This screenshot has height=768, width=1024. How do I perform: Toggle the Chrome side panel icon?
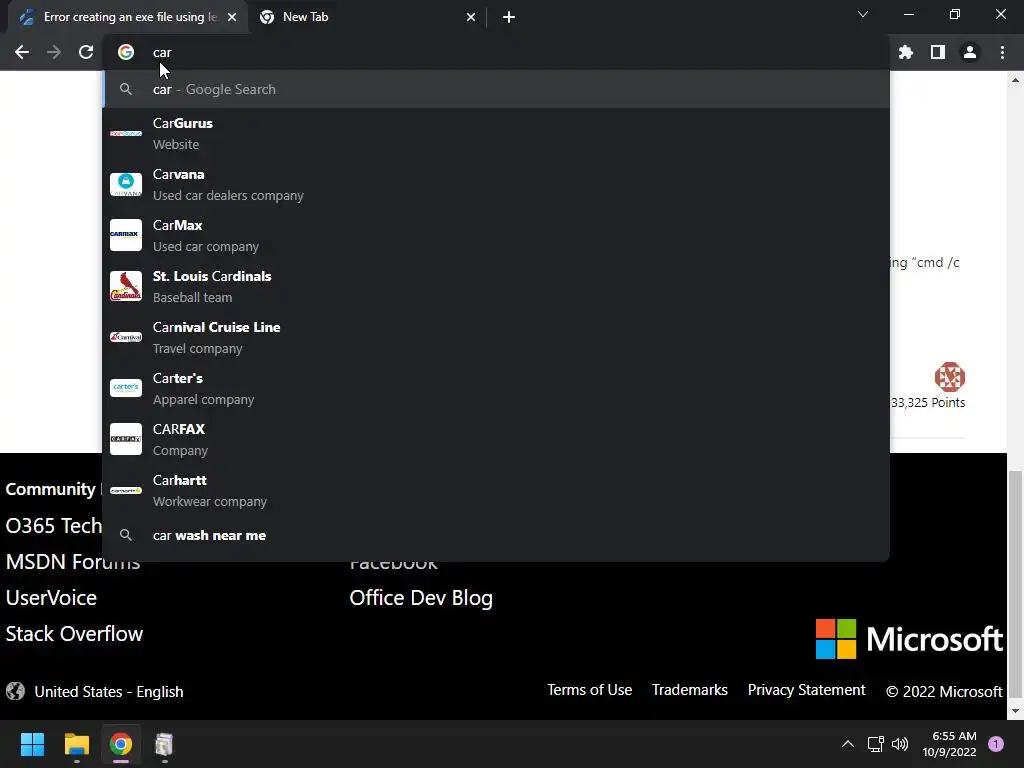(x=938, y=52)
